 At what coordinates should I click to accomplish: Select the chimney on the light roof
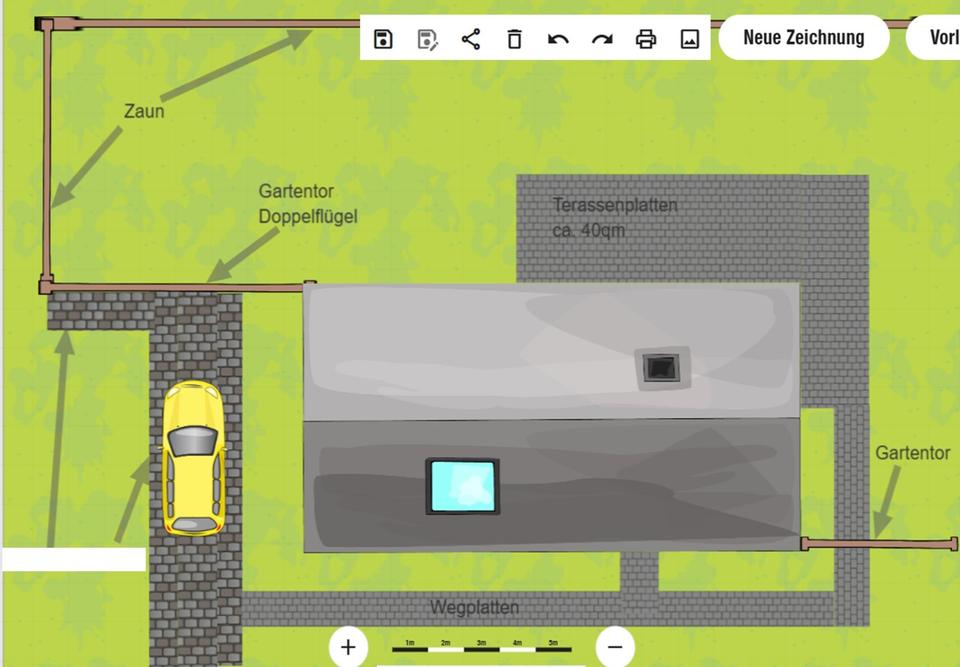660,369
